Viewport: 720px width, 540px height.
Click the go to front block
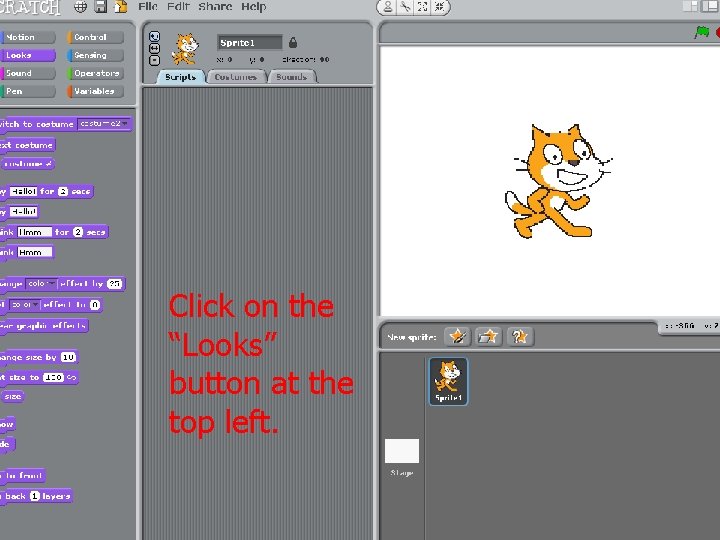point(23,475)
